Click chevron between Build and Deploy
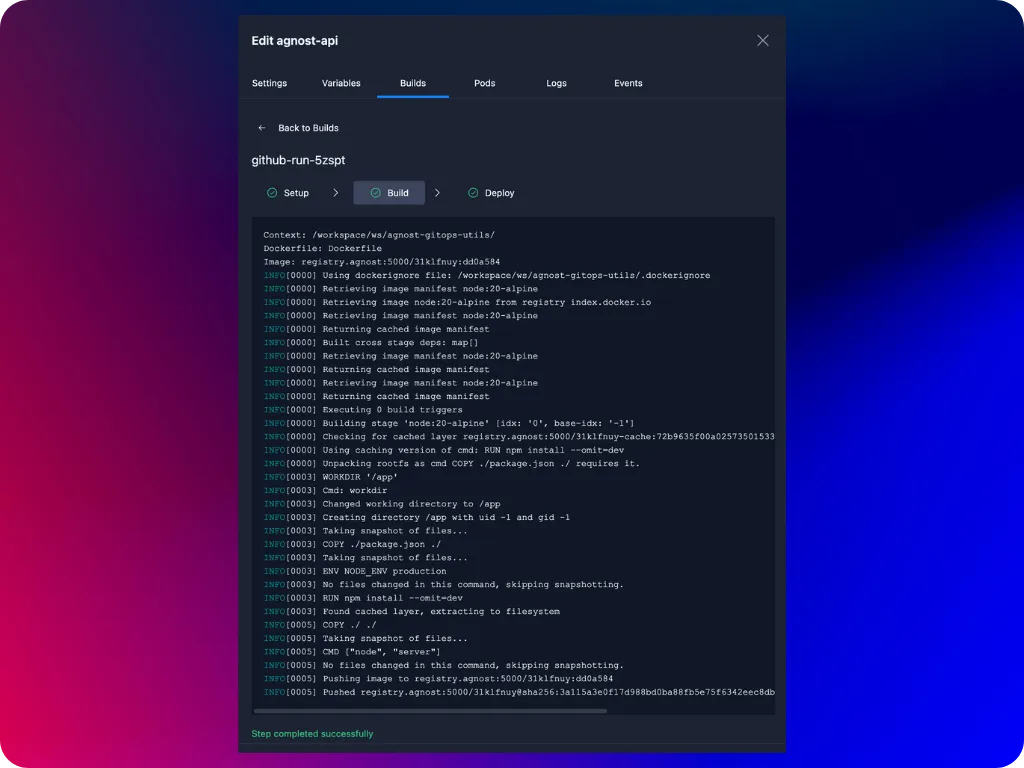The image size is (1024, 768). 437,193
